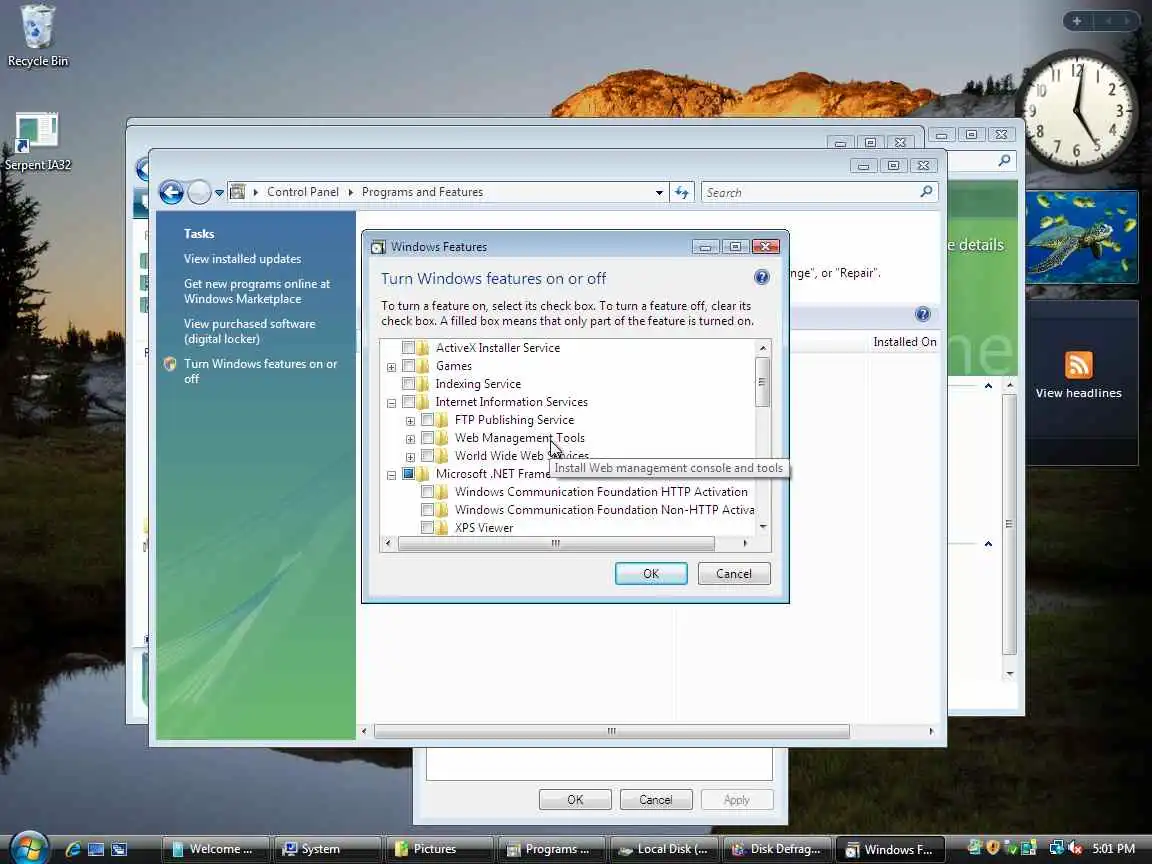
Task: Click the Back arrow in Programs and Features
Action: click(x=171, y=192)
